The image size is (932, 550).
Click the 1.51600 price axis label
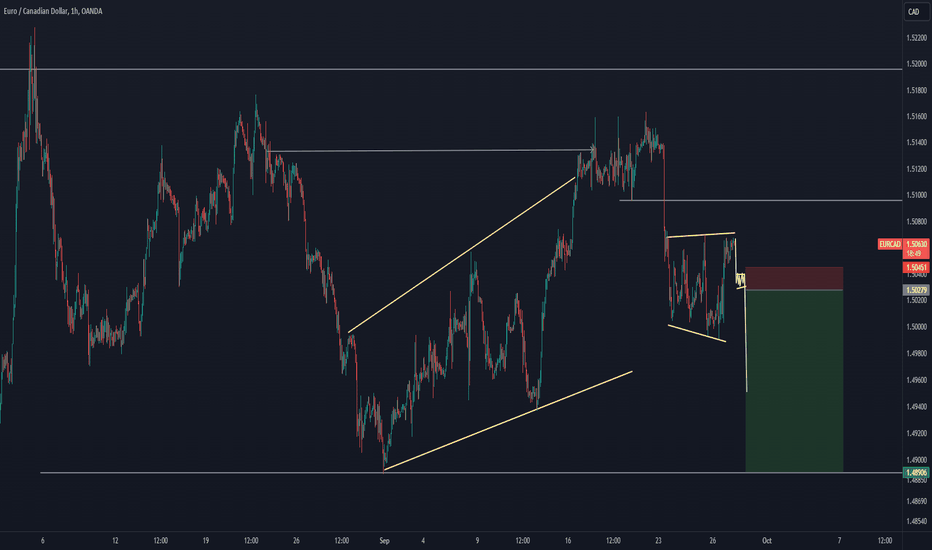[917, 117]
